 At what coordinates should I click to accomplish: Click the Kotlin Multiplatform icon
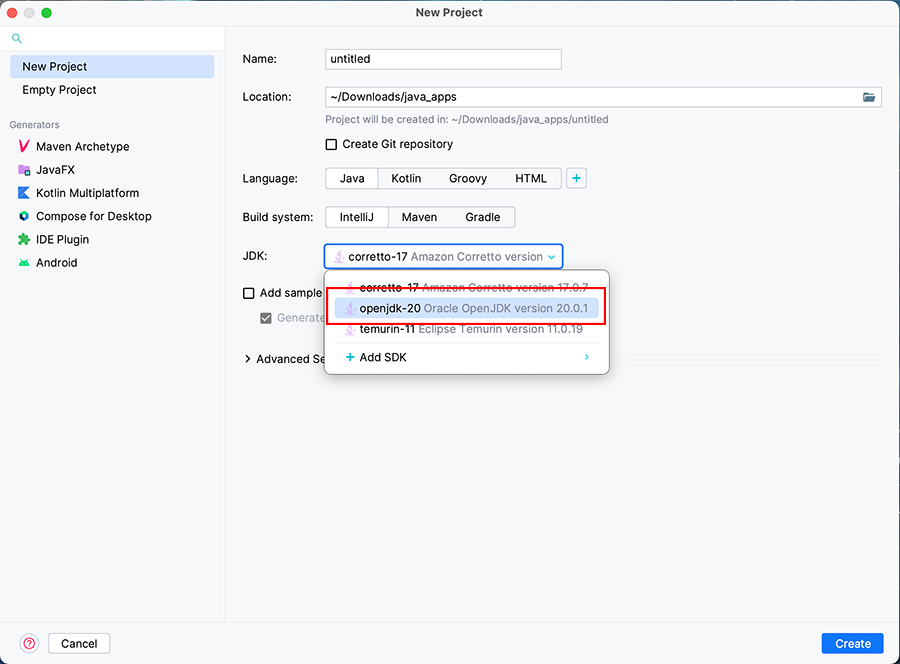[x=24, y=193]
